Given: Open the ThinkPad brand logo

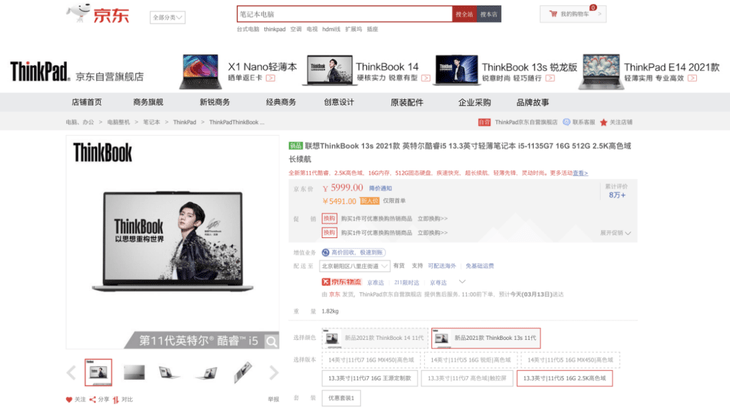Looking at the screenshot, I should pos(39,71).
